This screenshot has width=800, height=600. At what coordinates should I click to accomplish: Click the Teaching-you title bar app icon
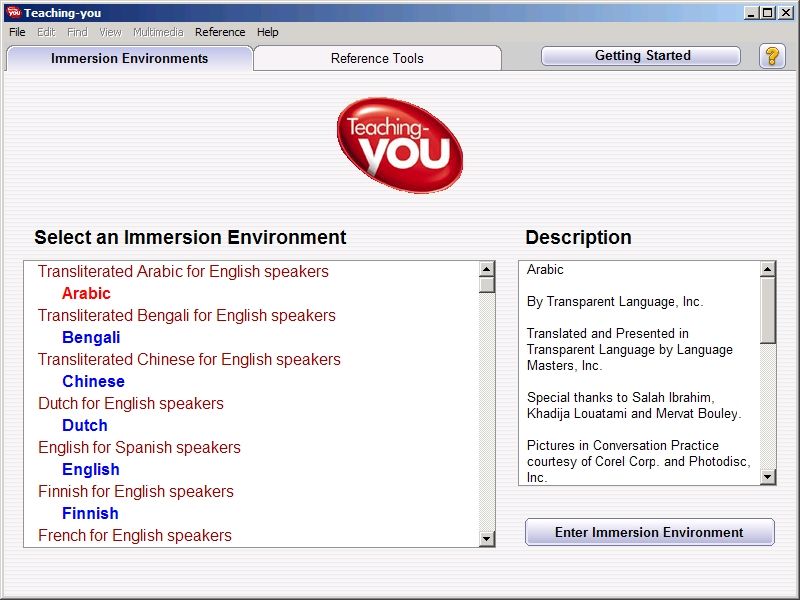click(14, 12)
